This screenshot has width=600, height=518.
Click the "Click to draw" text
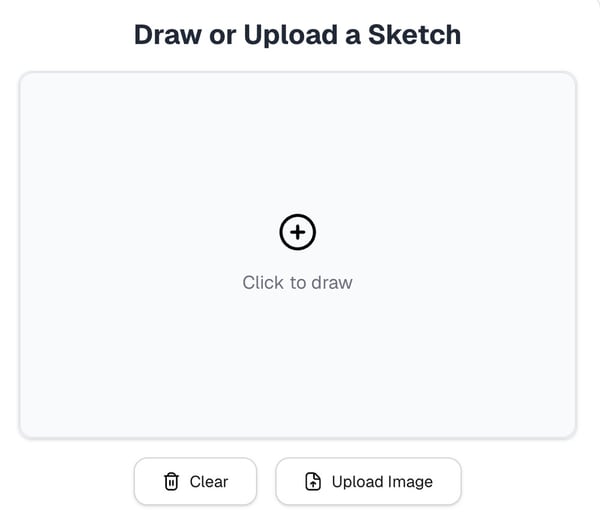click(297, 282)
